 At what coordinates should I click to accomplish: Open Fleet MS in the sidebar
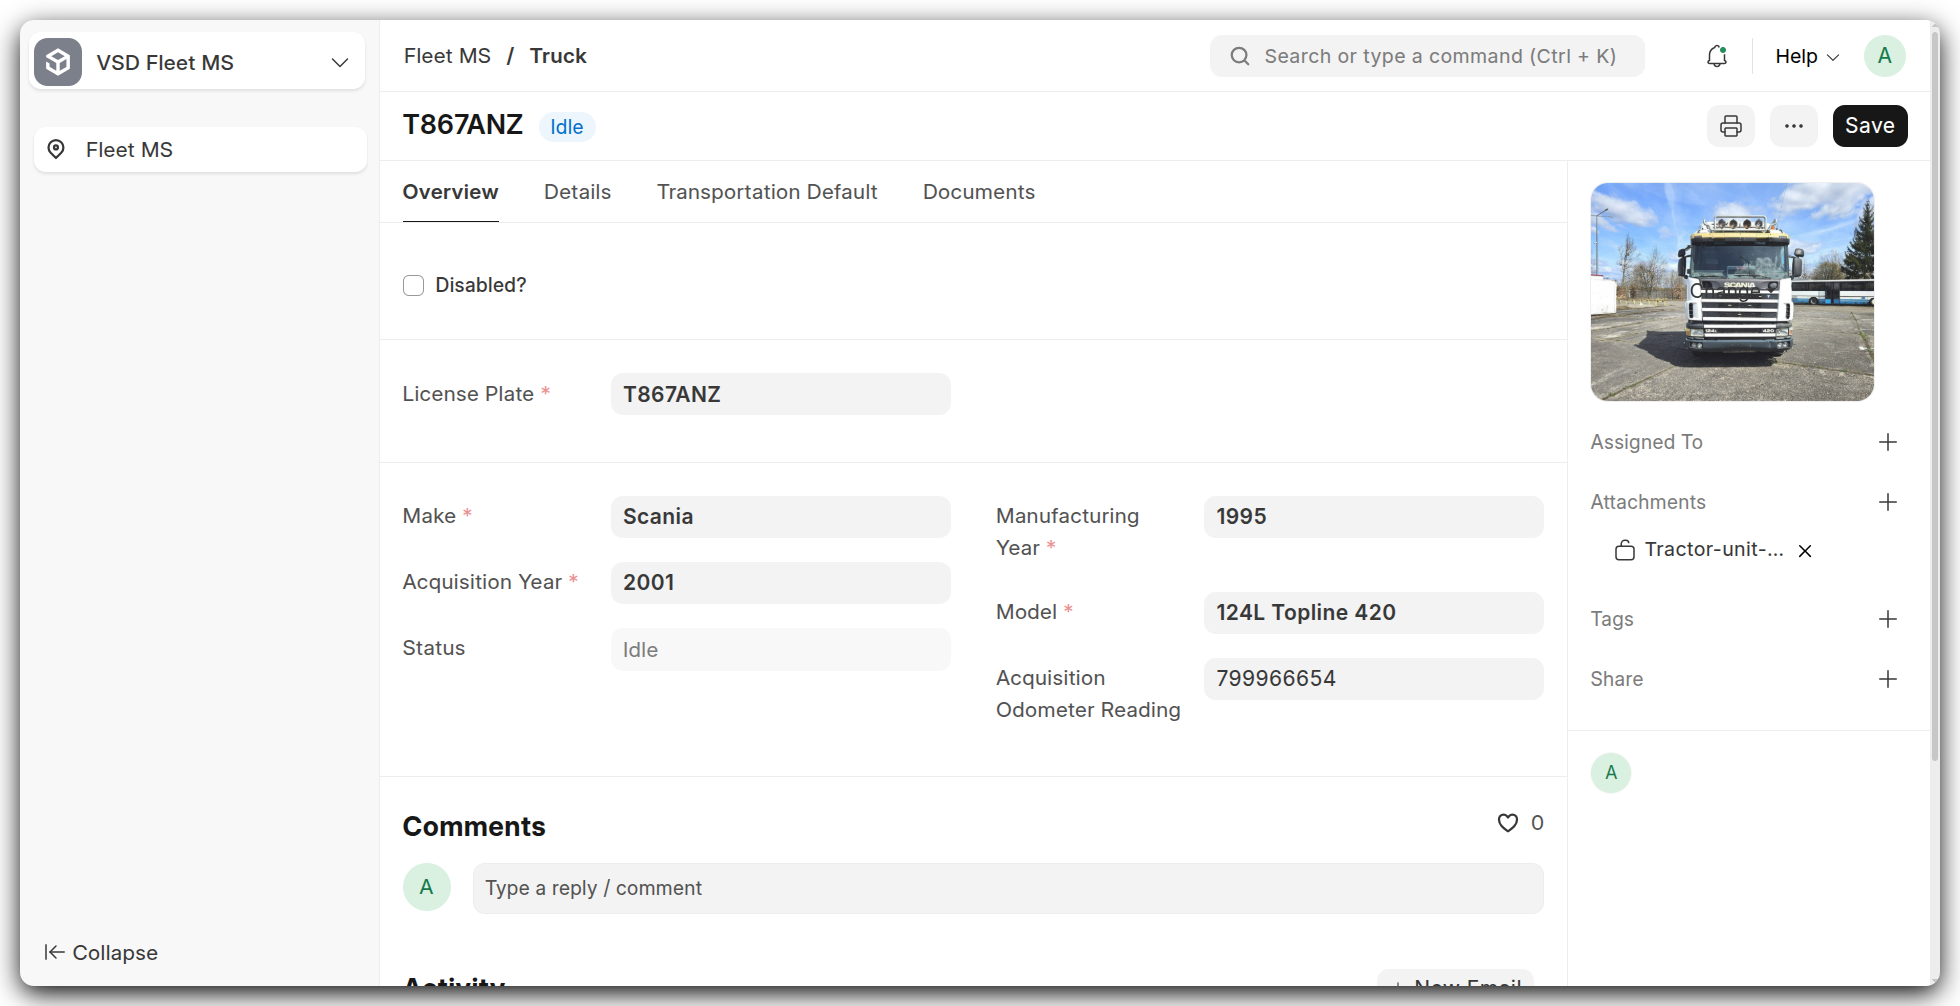point(200,149)
